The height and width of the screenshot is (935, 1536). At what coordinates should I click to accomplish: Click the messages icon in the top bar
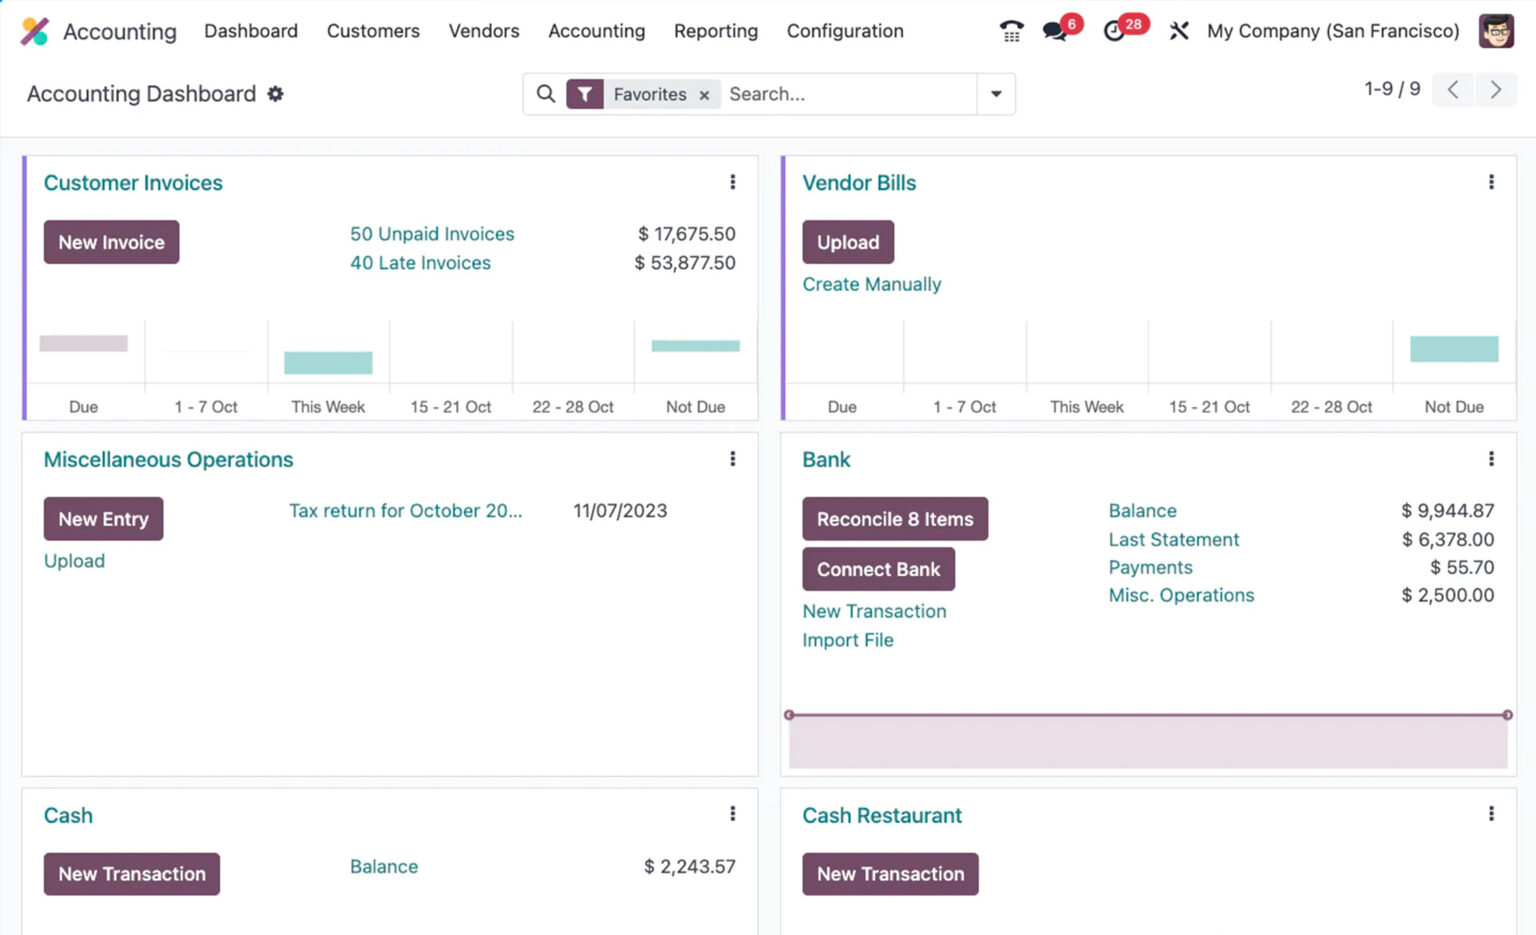pyautogui.click(x=1054, y=31)
